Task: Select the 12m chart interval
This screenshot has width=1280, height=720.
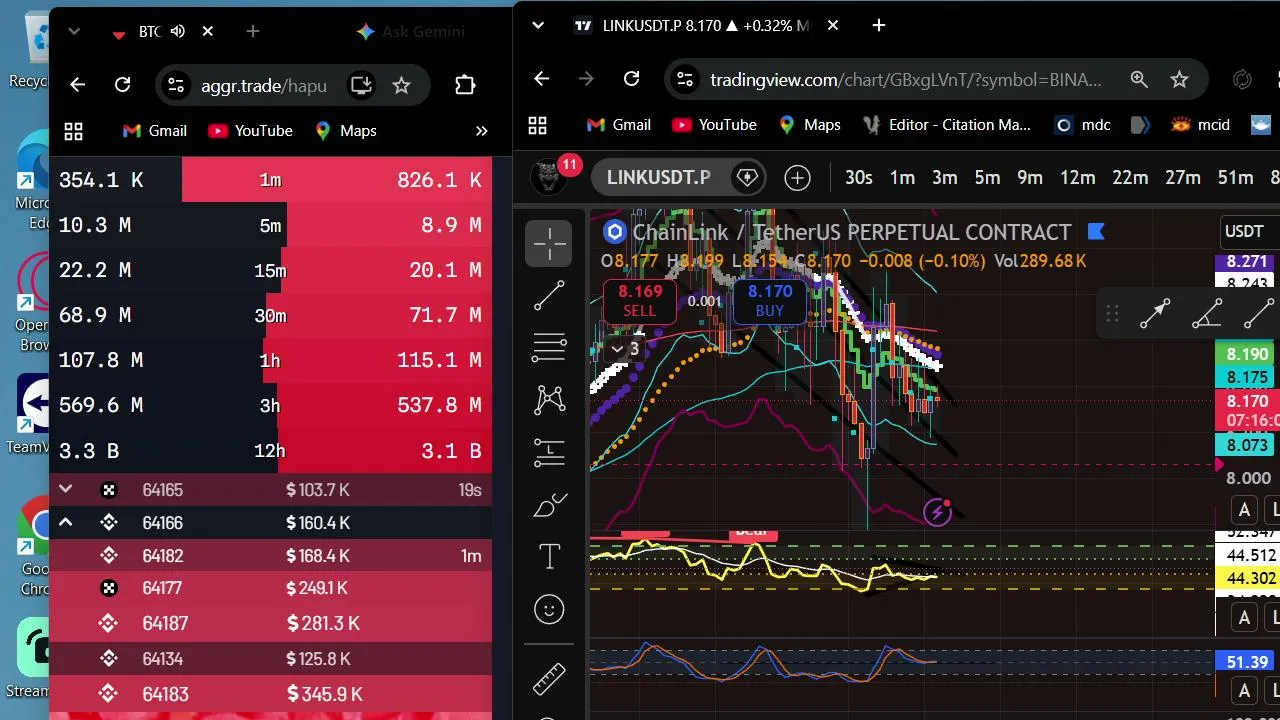Action: pos(1077,178)
